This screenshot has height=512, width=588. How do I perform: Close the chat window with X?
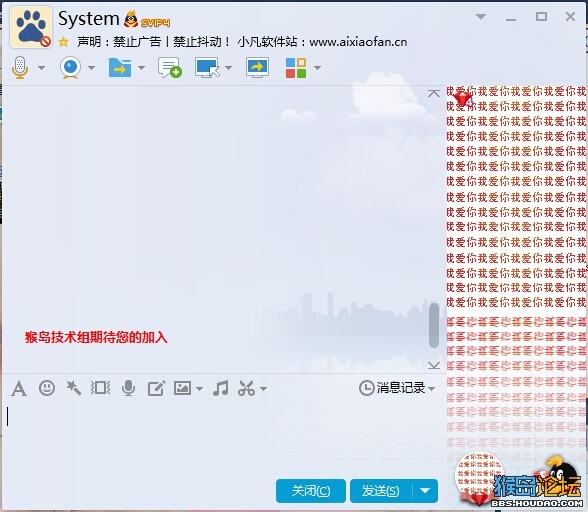[x=570, y=17]
